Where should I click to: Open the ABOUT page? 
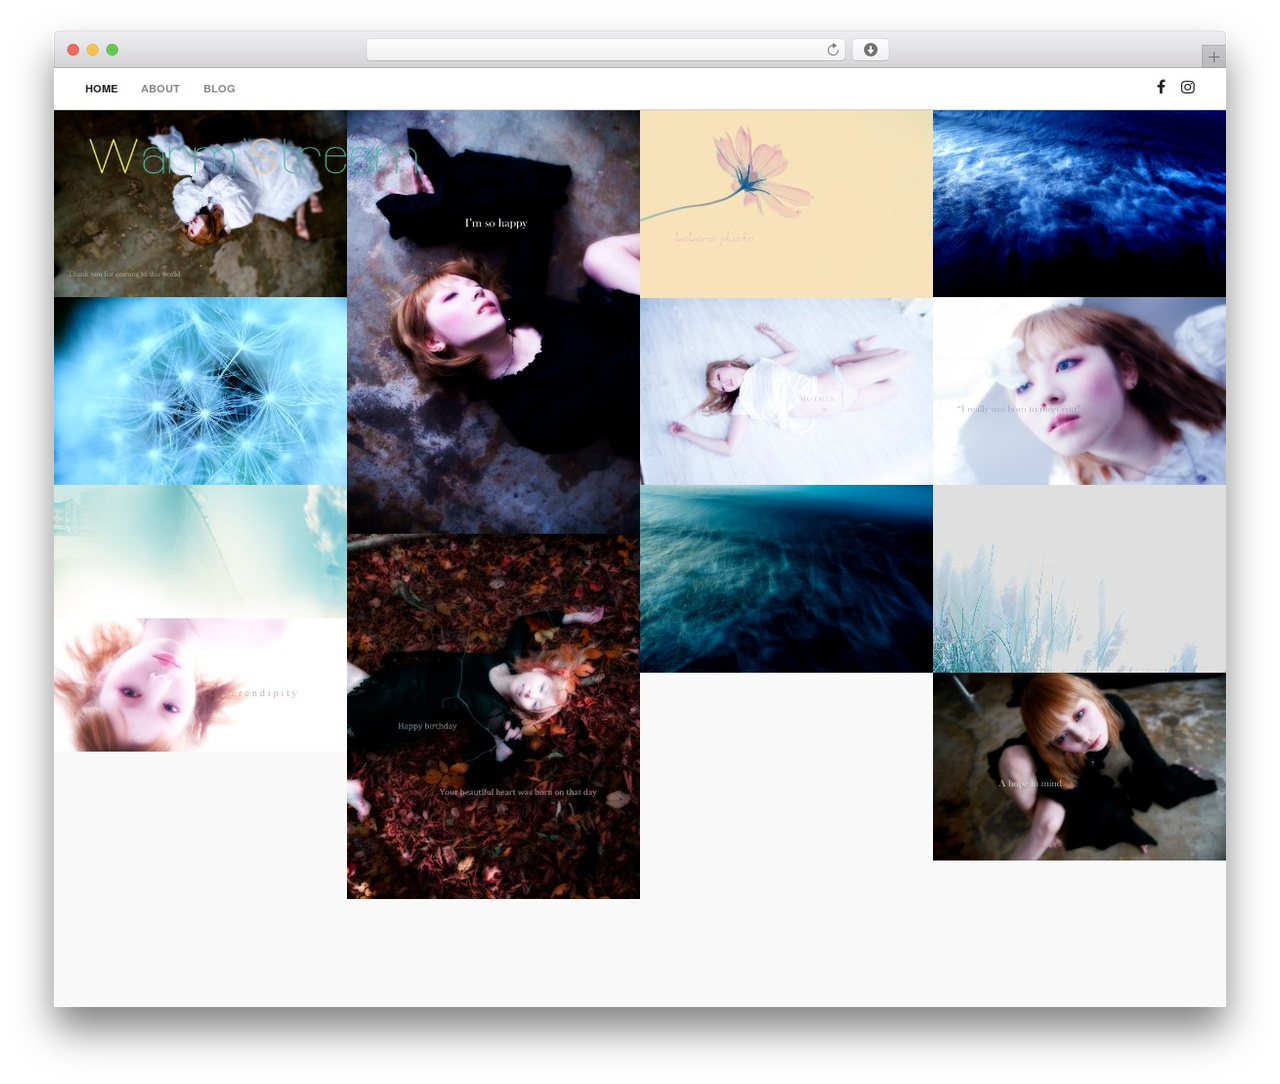click(x=160, y=89)
